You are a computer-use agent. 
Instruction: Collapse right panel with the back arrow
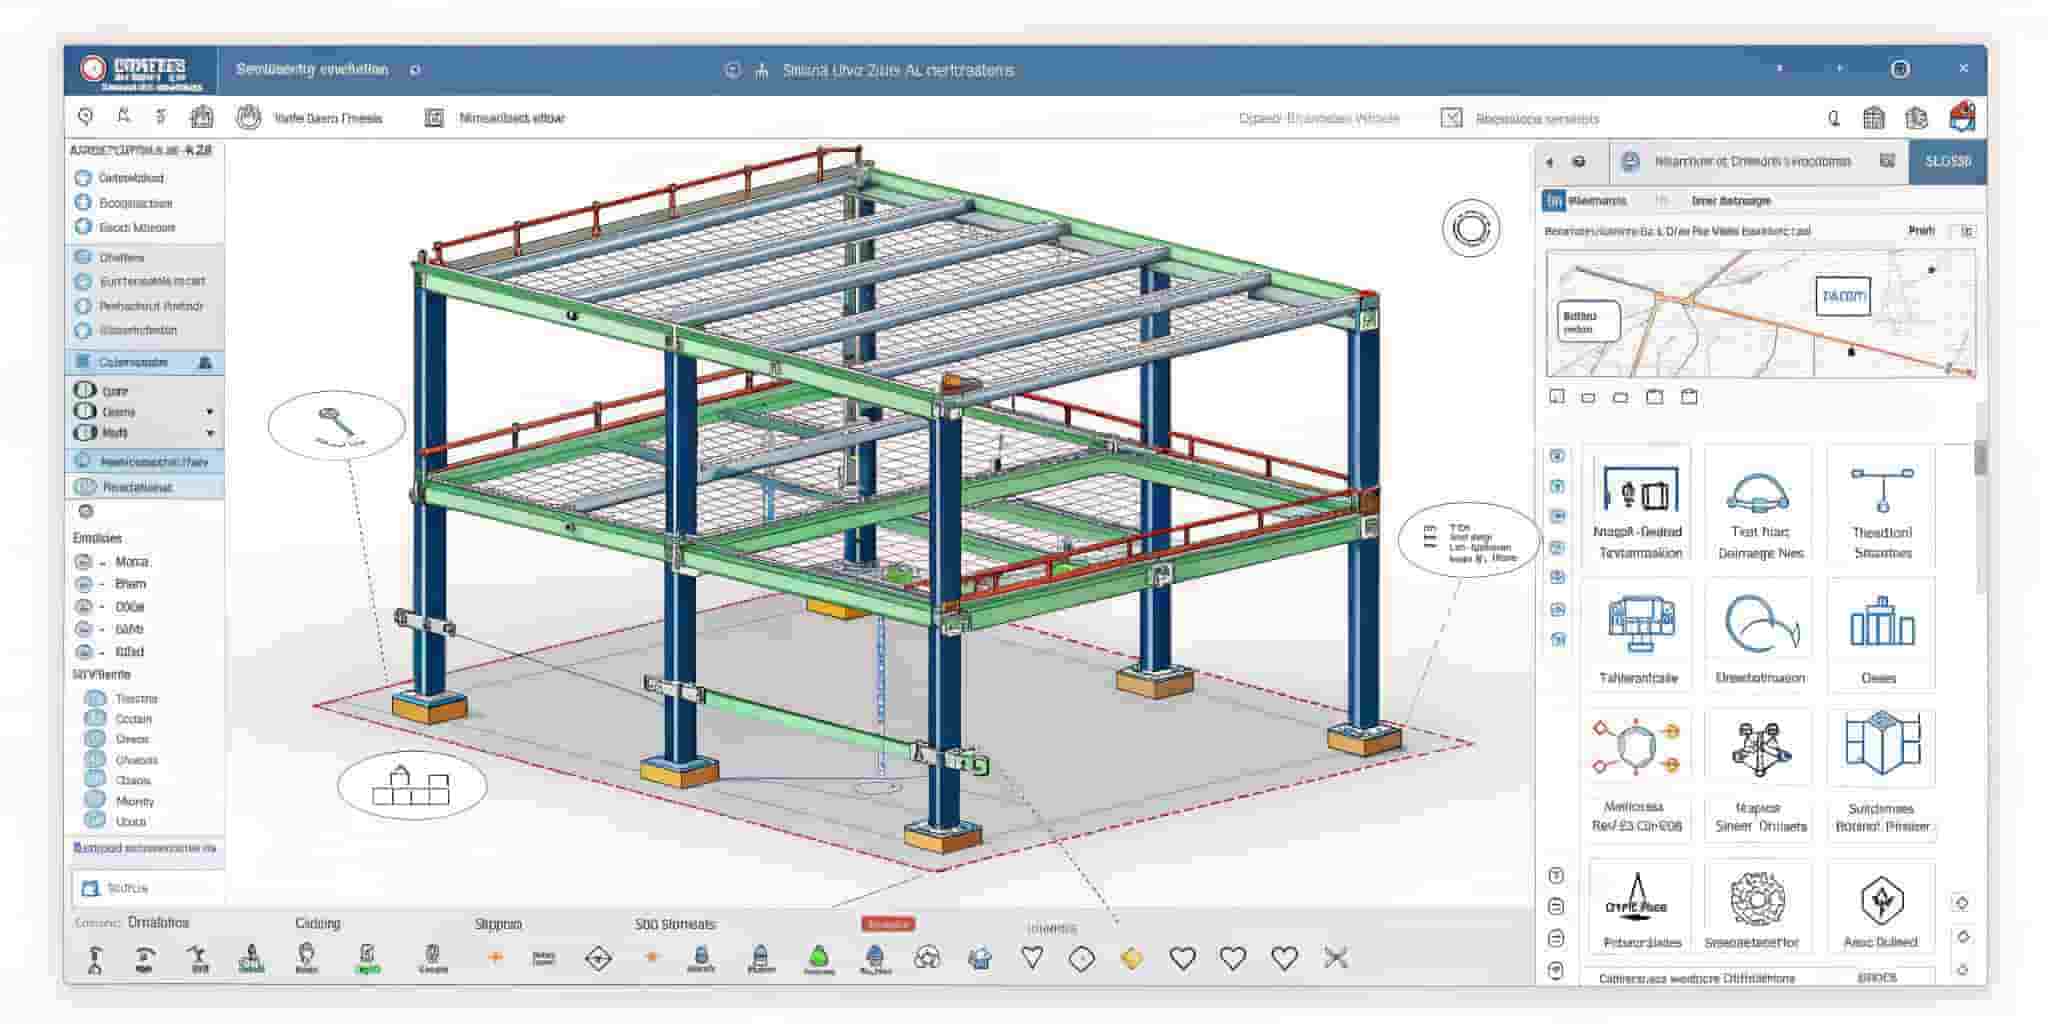(1550, 162)
